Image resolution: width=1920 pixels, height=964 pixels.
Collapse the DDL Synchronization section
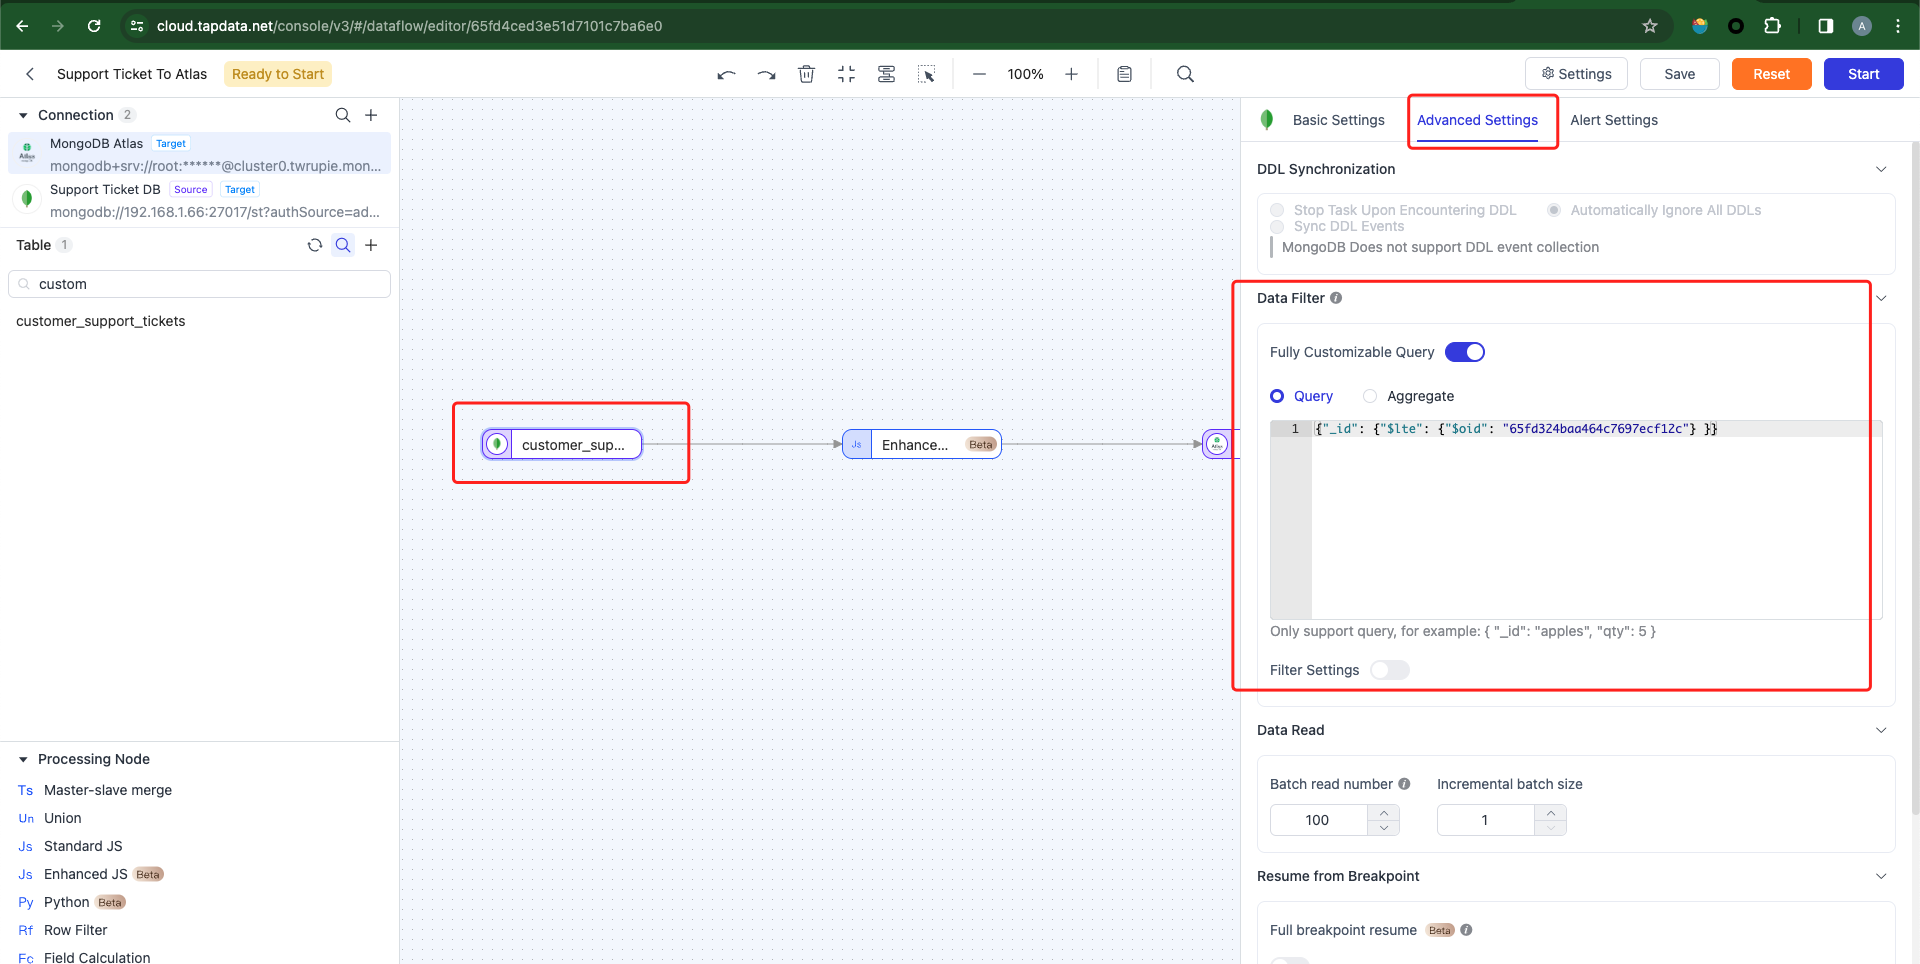coord(1881,169)
